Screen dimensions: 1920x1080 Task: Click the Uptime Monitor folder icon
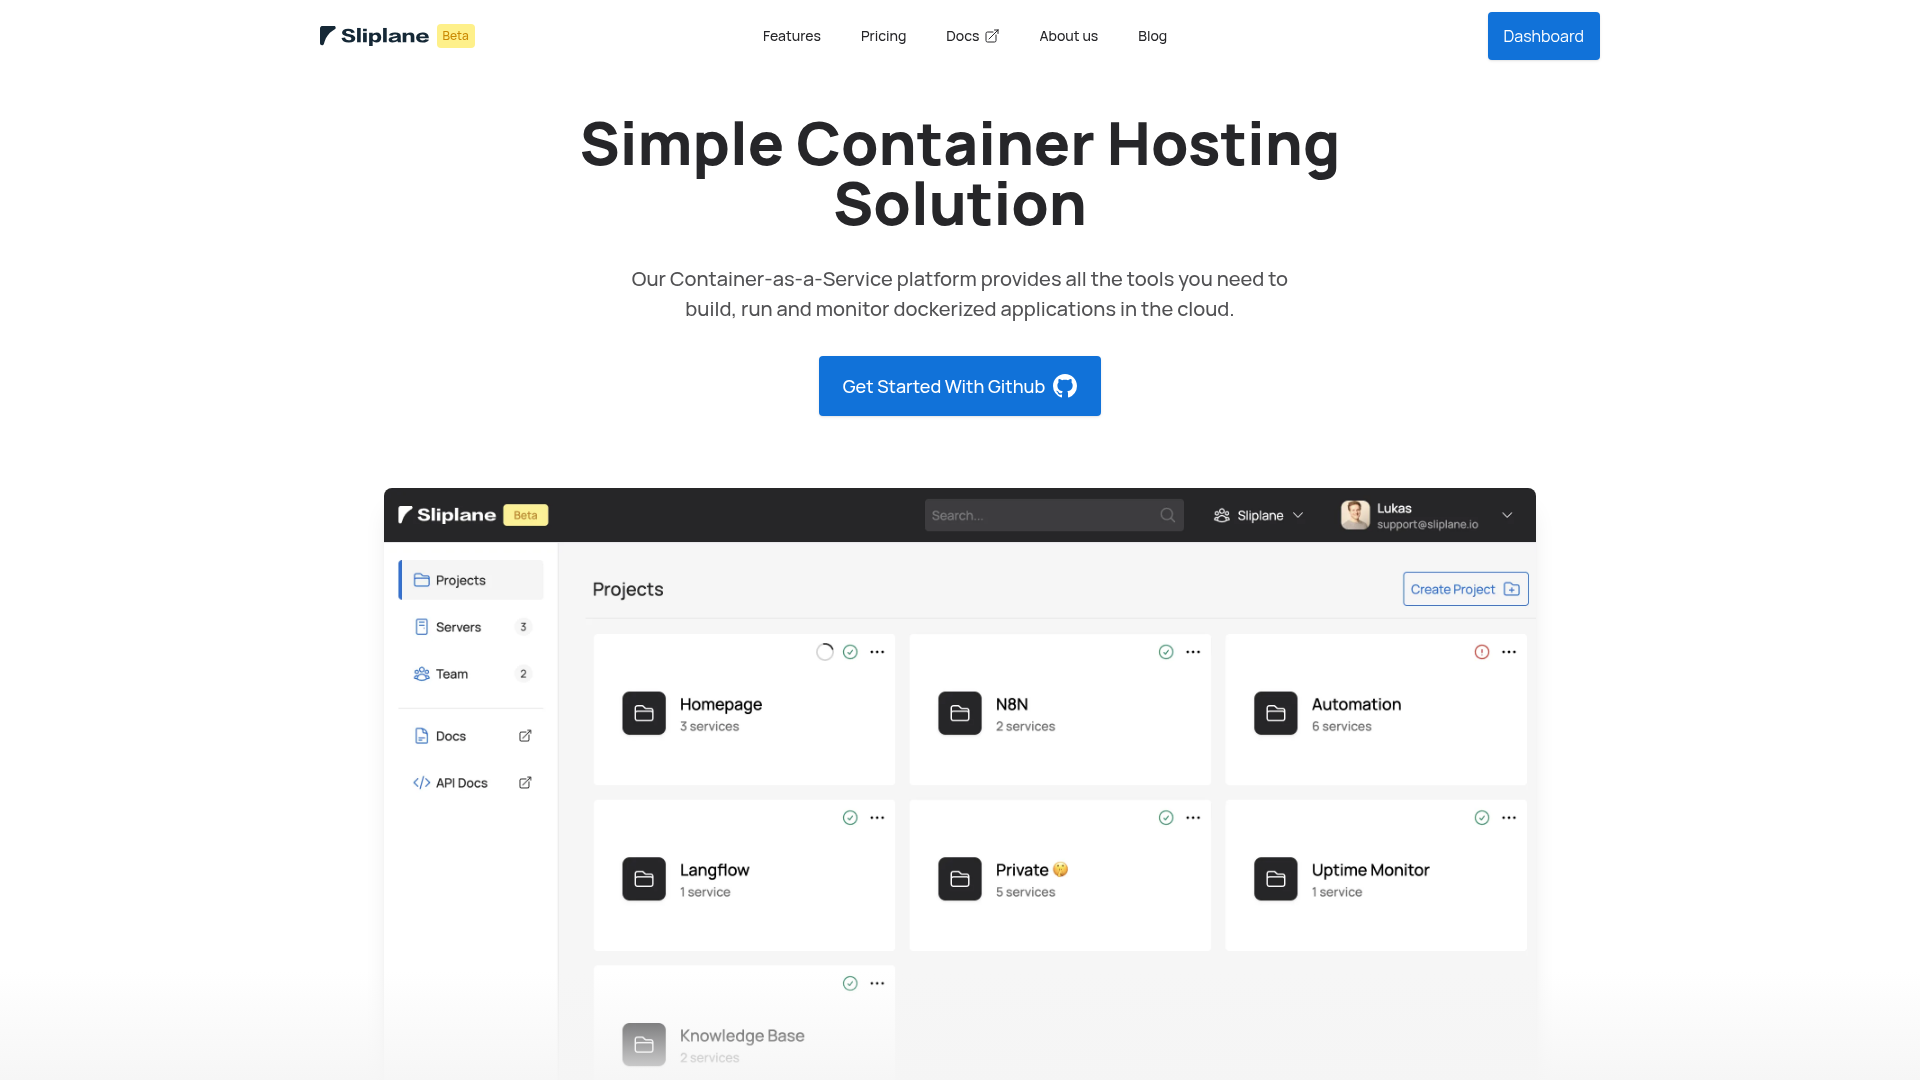coord(1275,879)
